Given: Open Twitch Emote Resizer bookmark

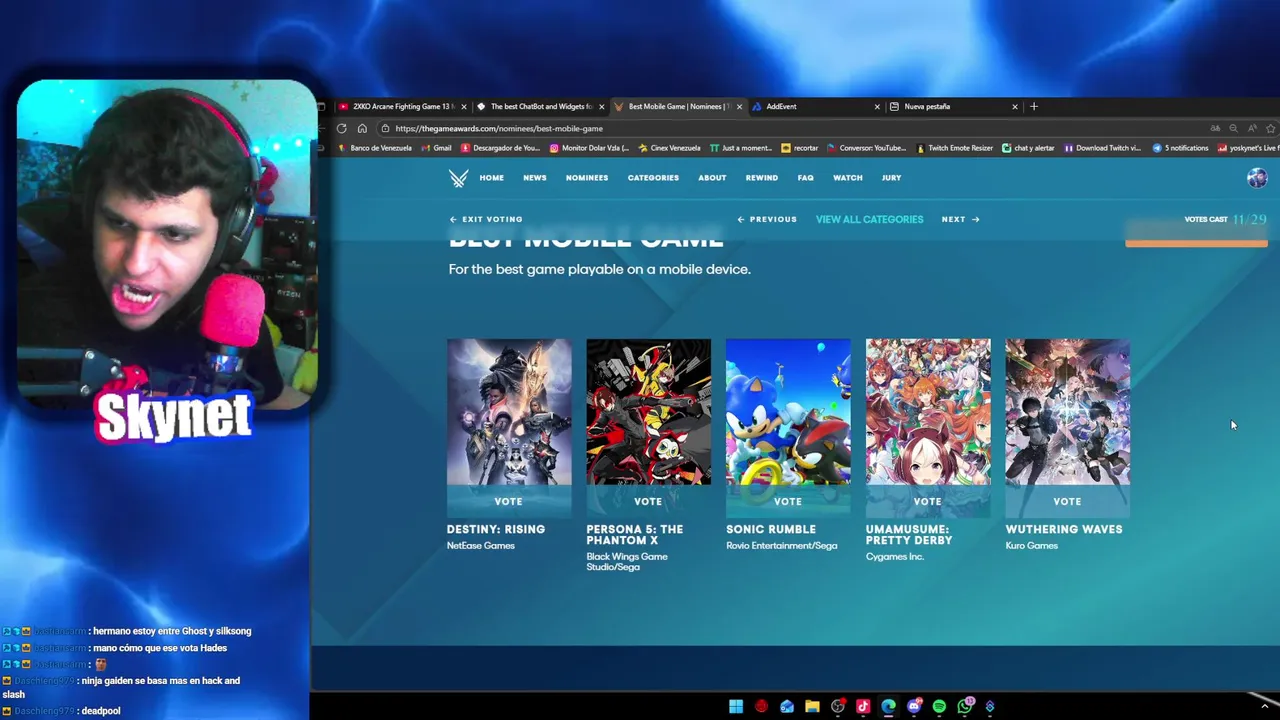Looking at the screenshot, I should (x=954, y=148).
